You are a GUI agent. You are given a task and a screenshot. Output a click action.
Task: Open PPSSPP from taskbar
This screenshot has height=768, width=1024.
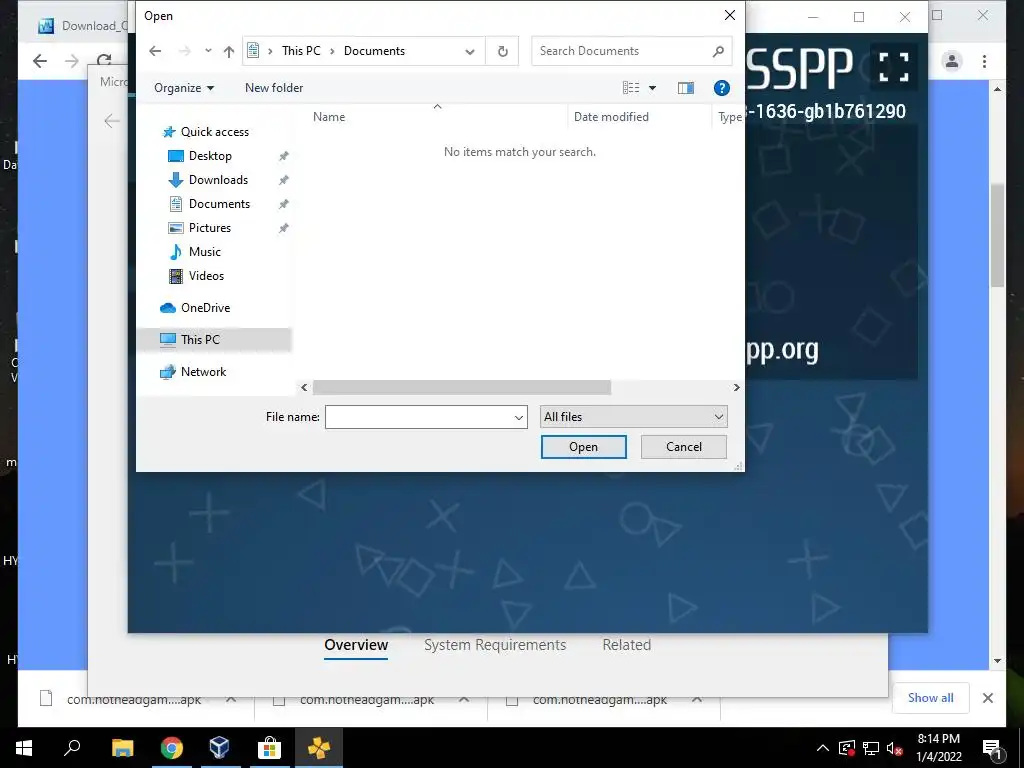[319, 748]
